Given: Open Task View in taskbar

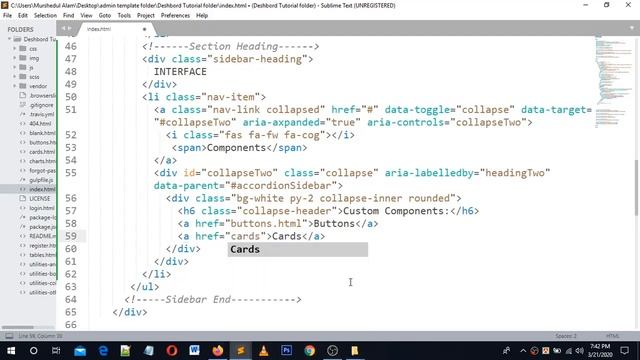Looking at the screenshot, I should (x=56, y=351).
